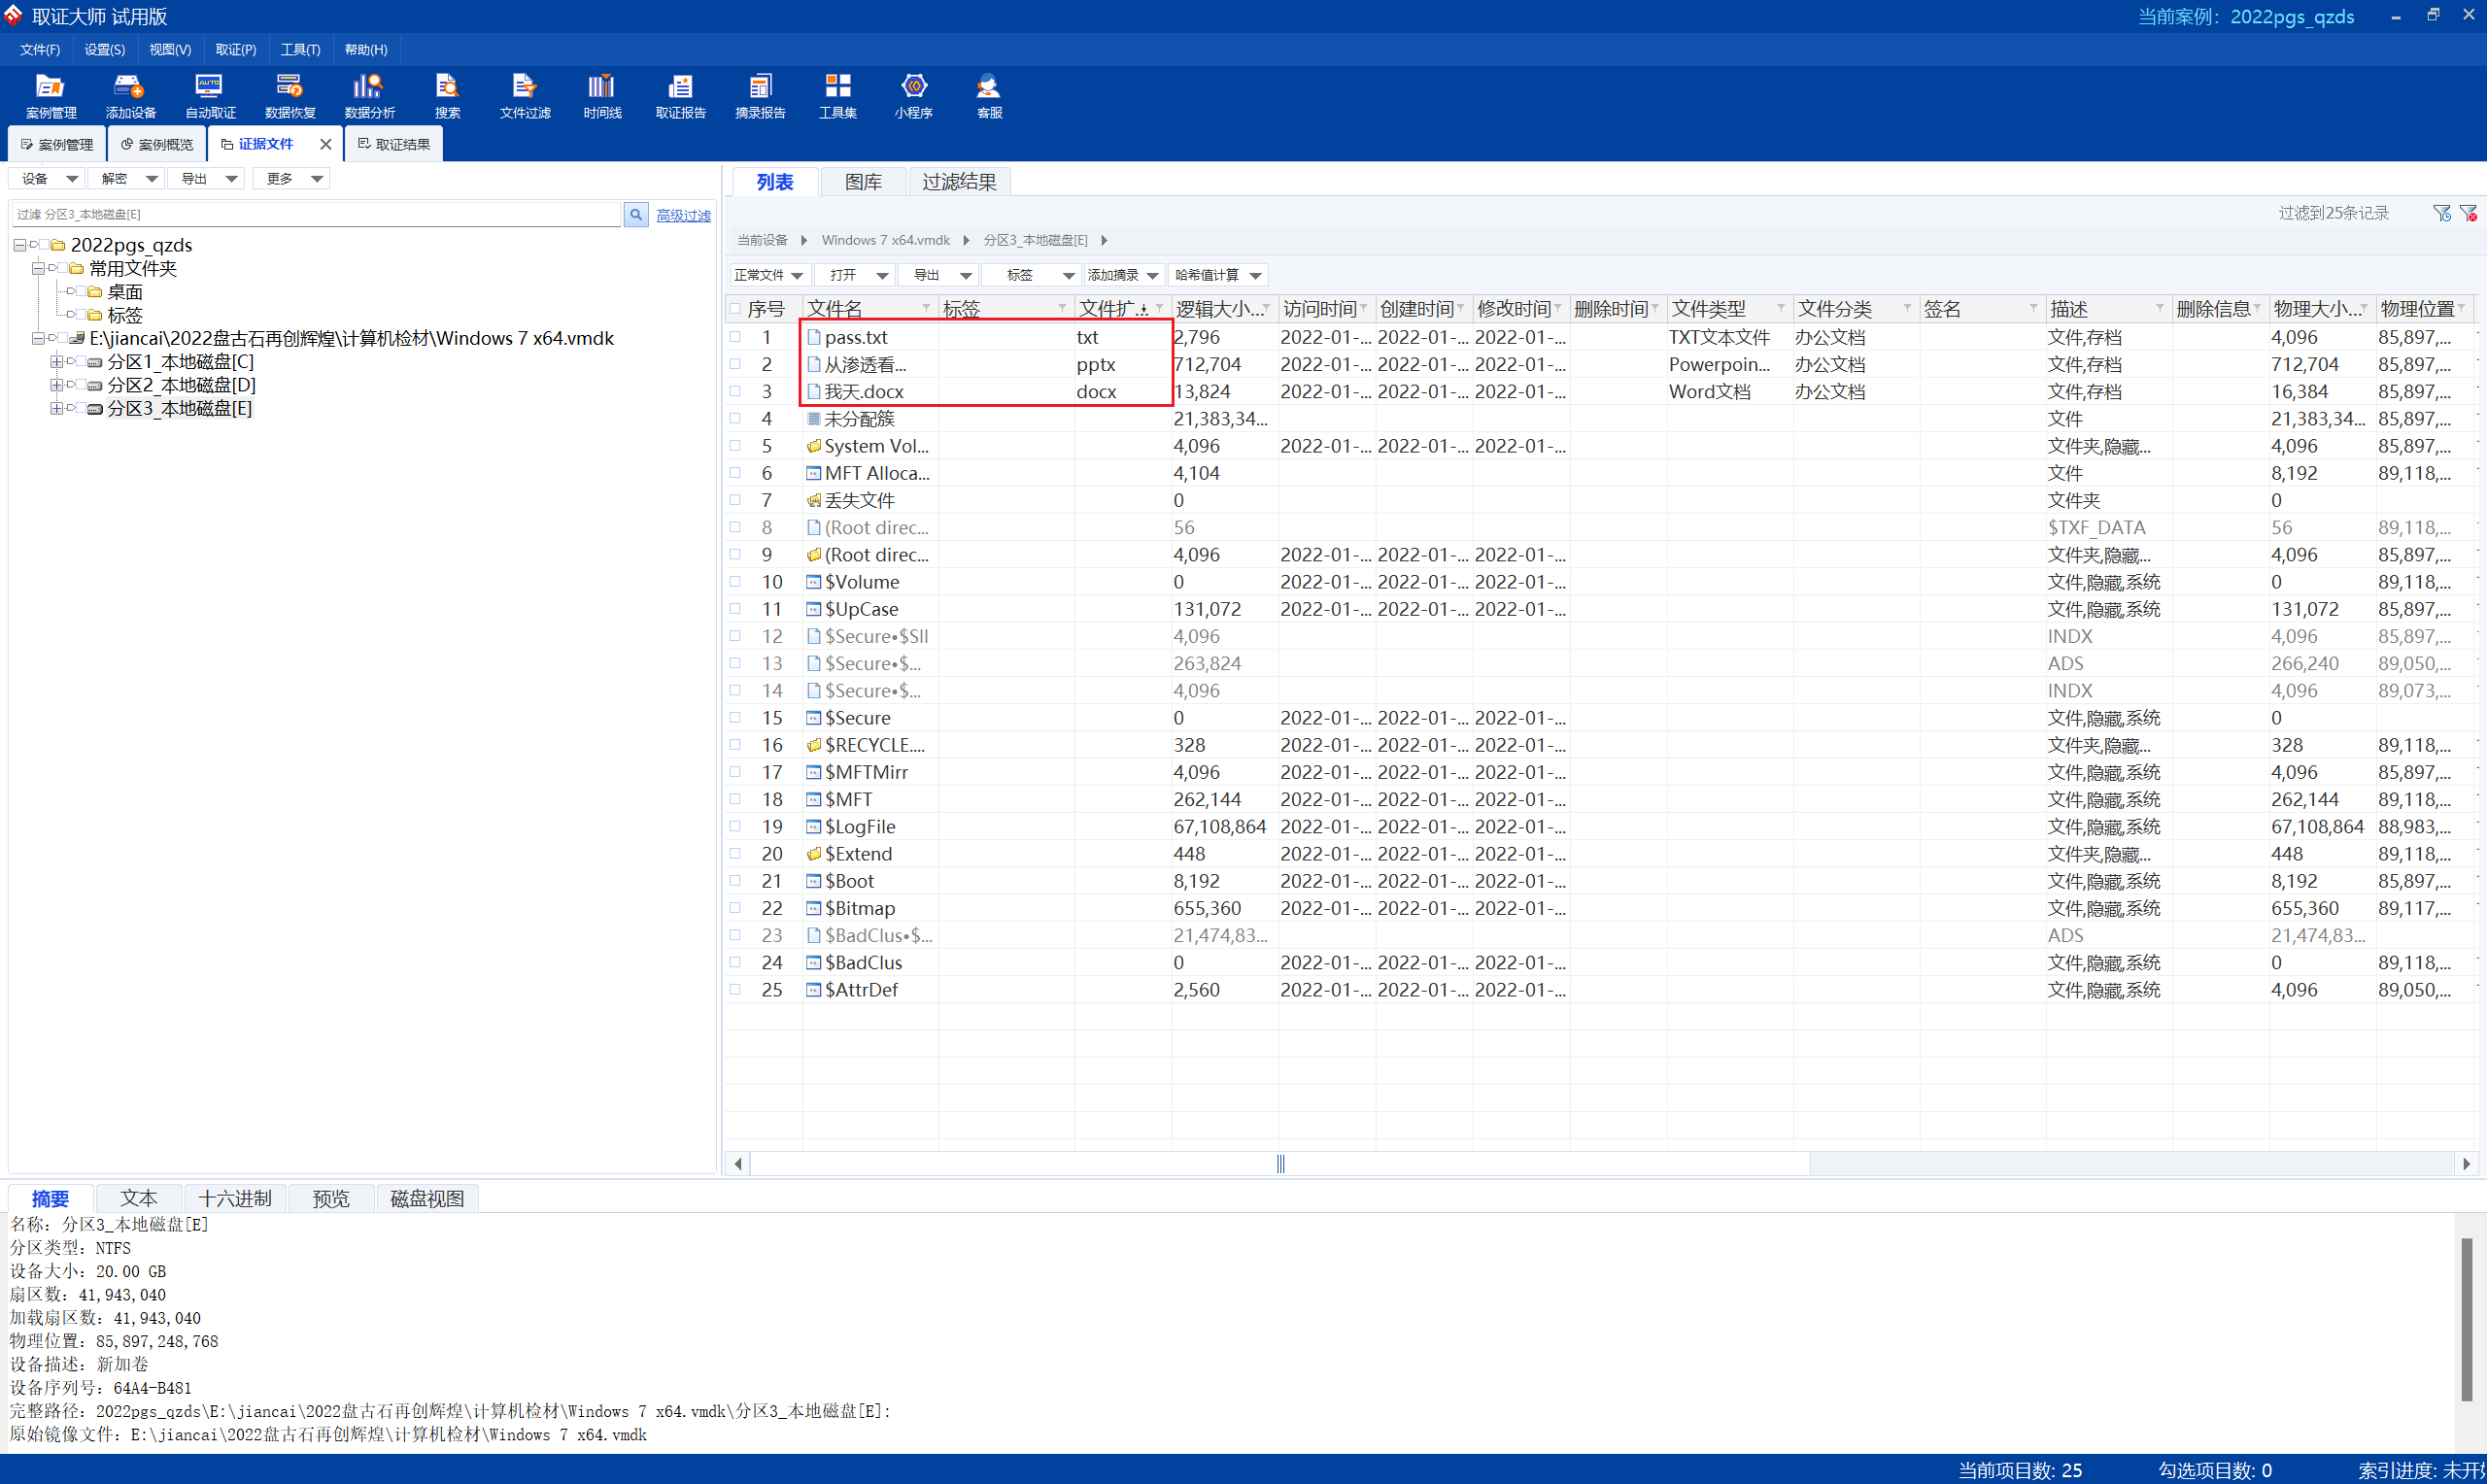Click the right arrow of horizontal scrollbar
The width and height of the screenshot is (2487, 1484).
click(x=2467, y=1163)
